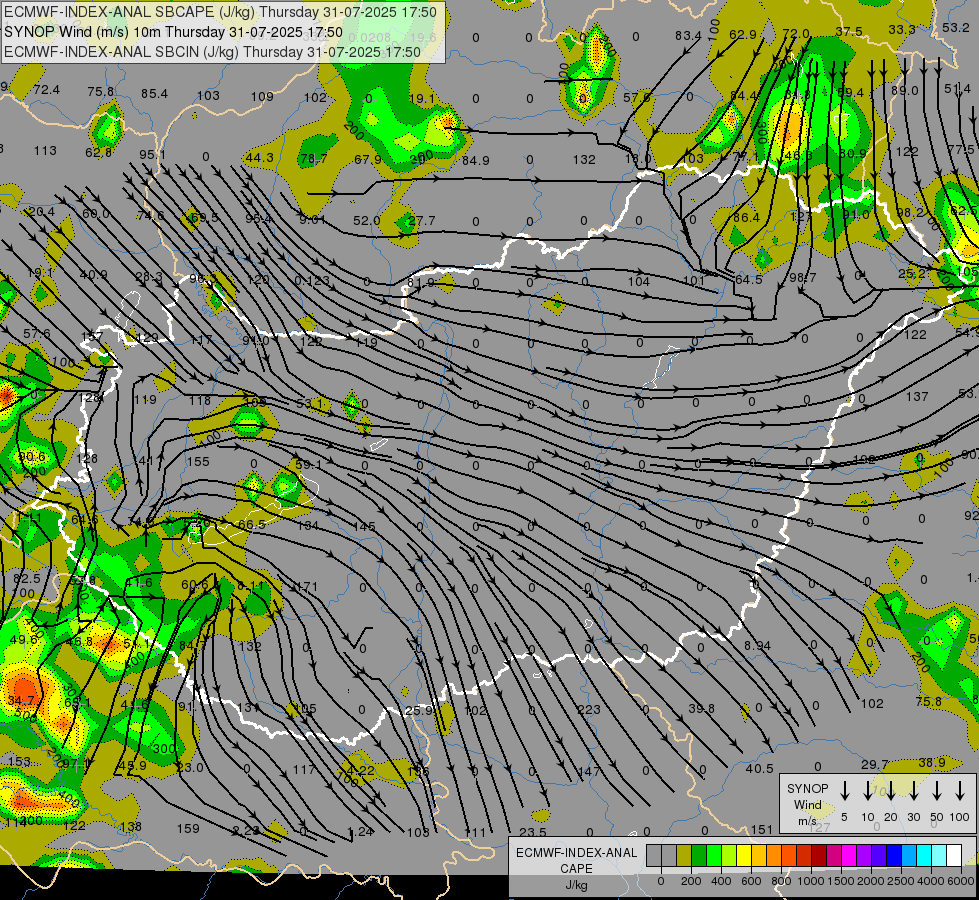Click the map value 59.1
The width and height of the screenshot is (979, 900).
click(x=308, y=465)
